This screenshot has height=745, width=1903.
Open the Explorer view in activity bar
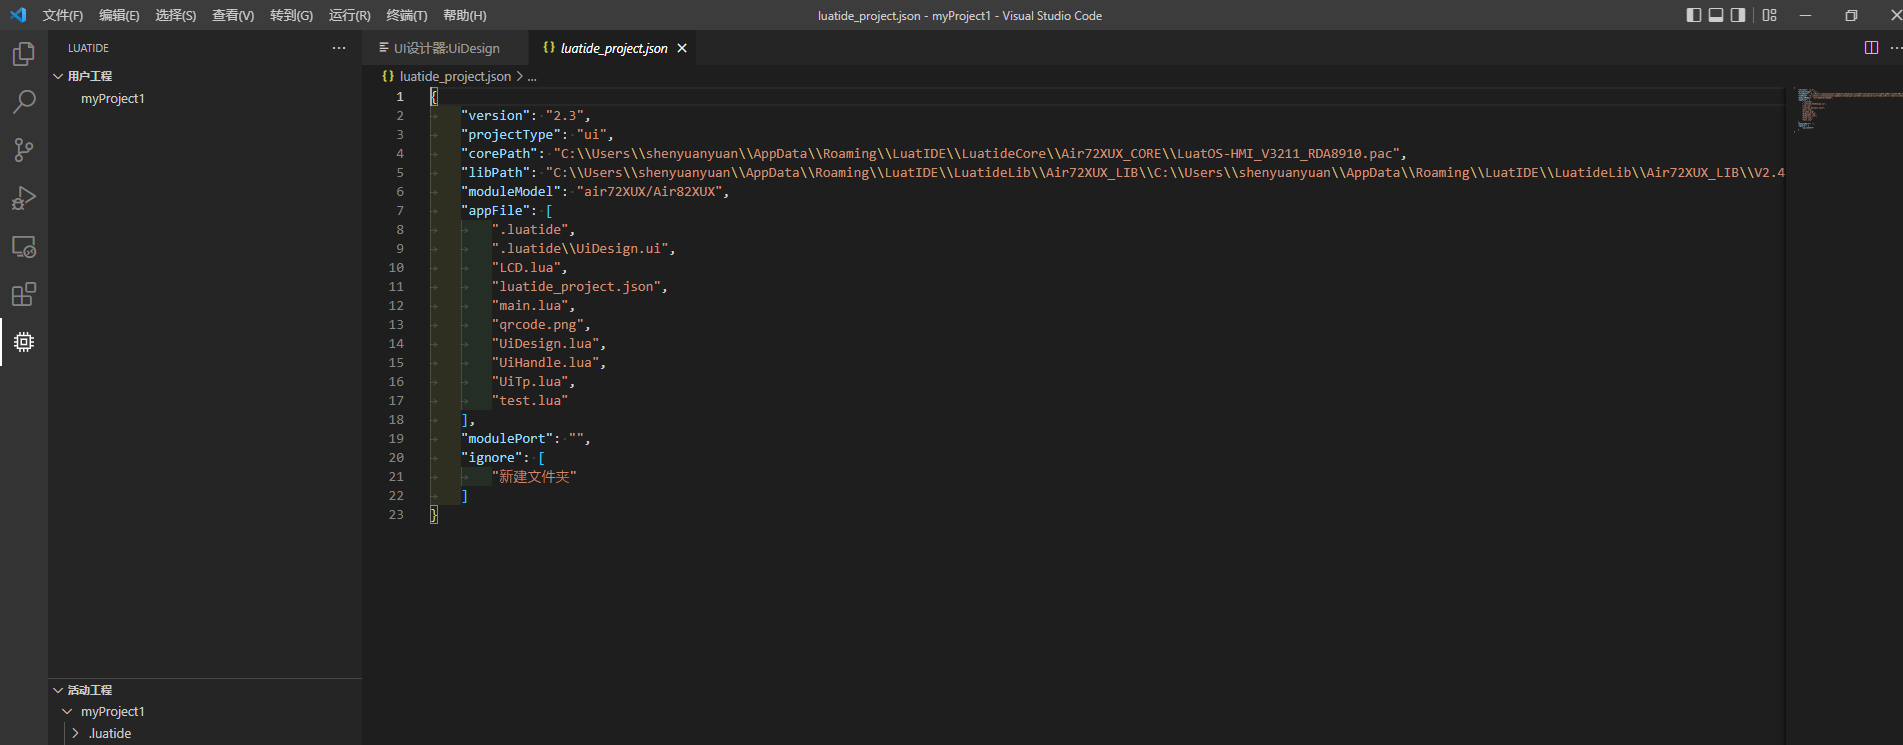(24, 54)
